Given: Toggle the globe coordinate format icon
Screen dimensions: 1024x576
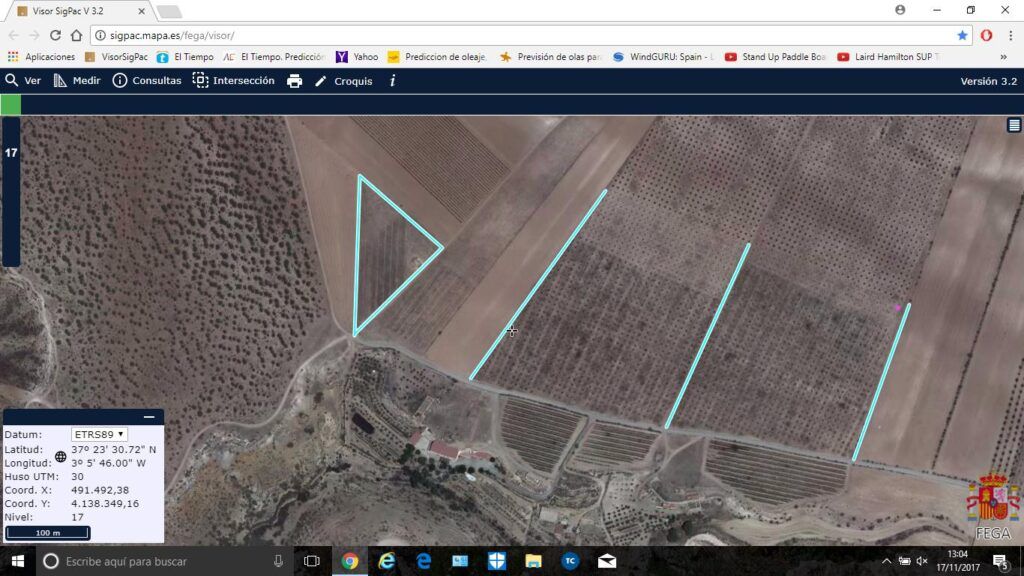Looking at the screenshot, I should pos(61,456).
